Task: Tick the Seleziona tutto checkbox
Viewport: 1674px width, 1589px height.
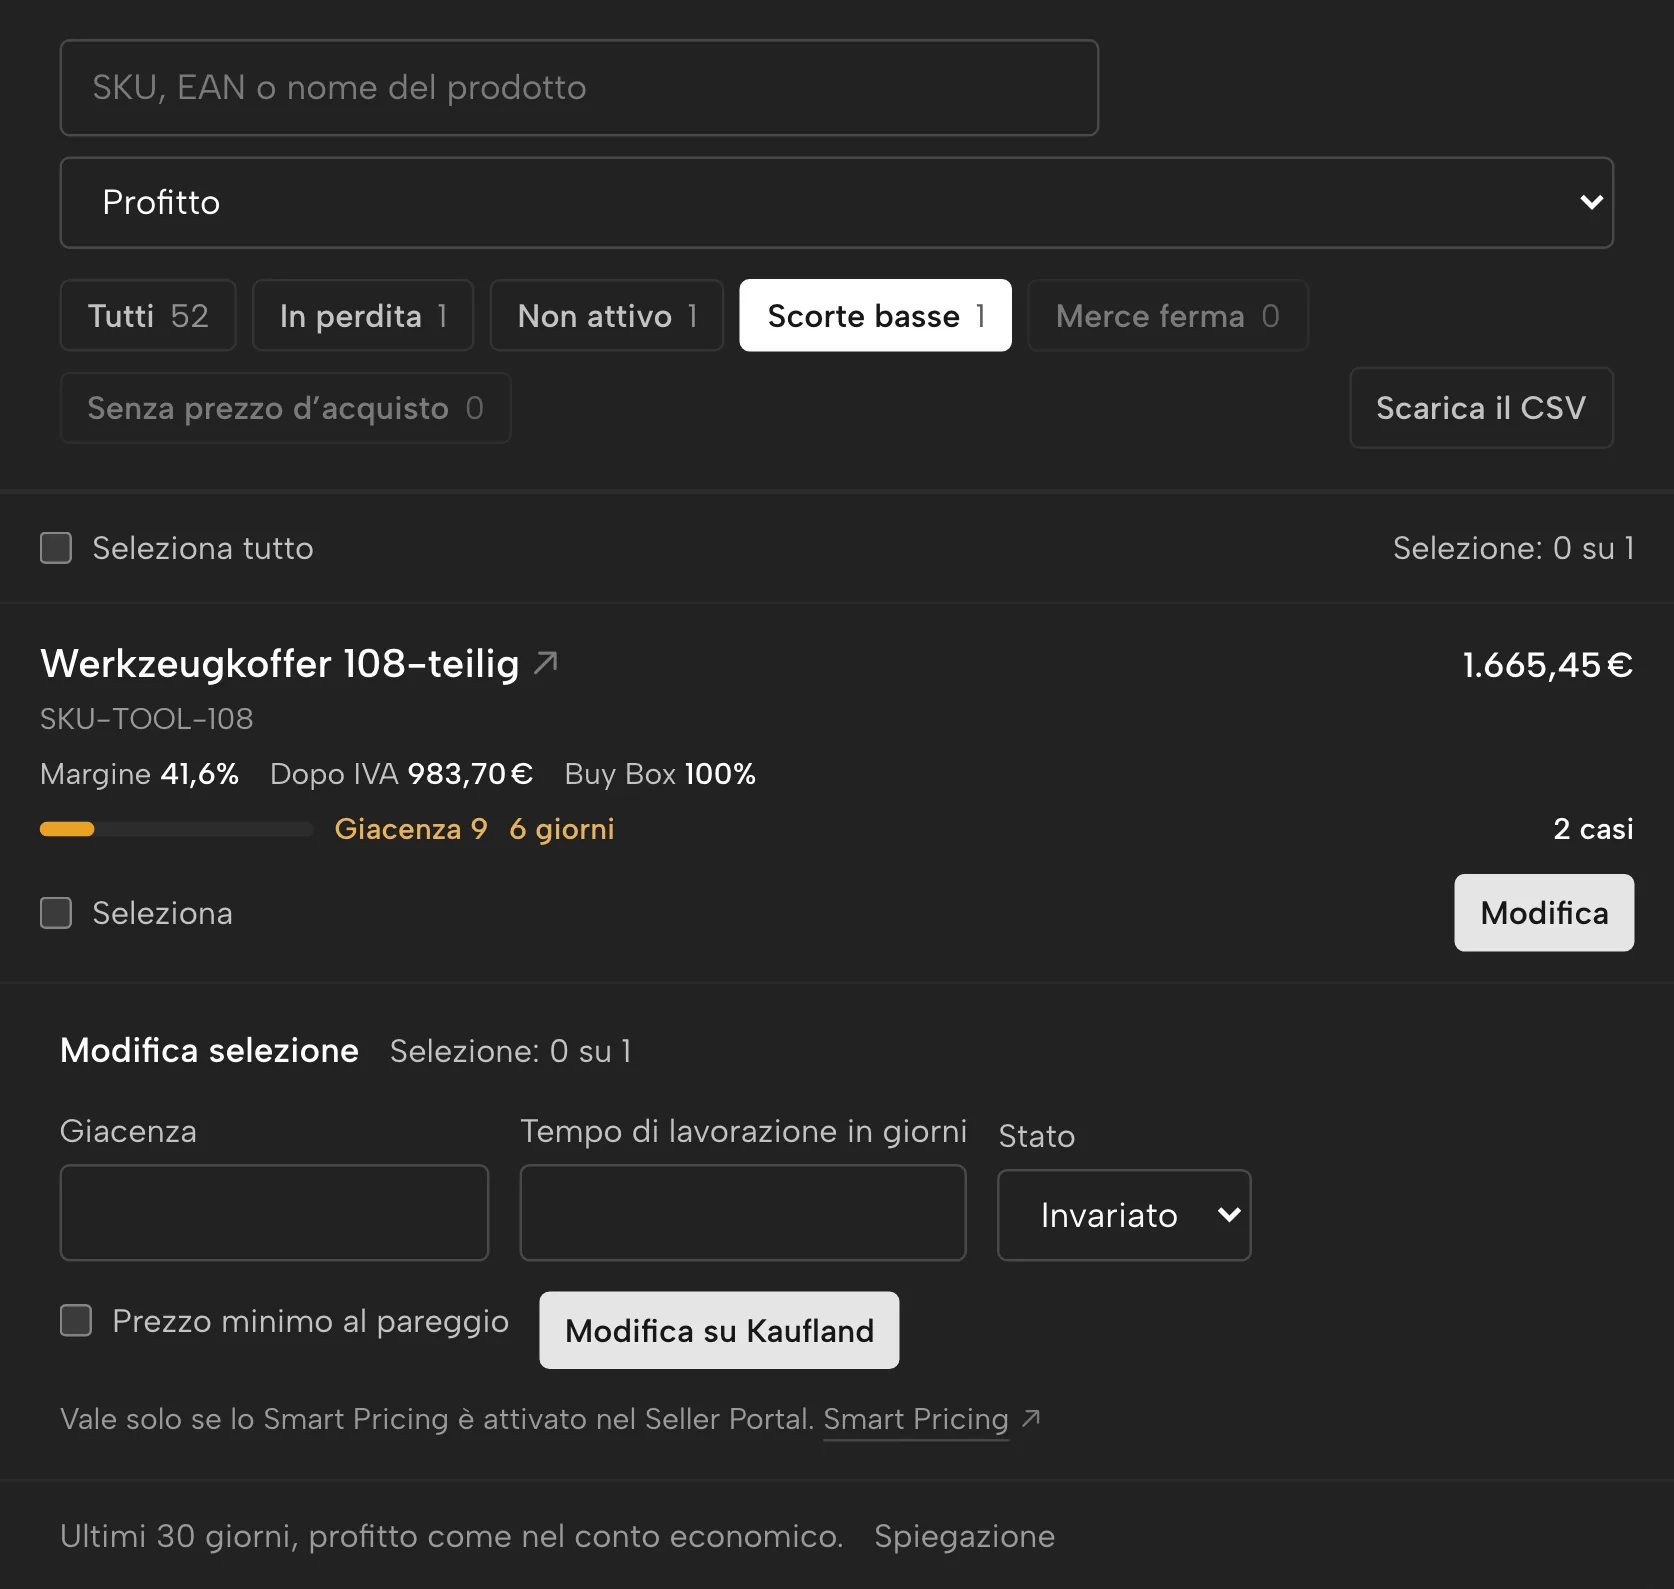Action: pyautogui.click(x=56, y=548)
